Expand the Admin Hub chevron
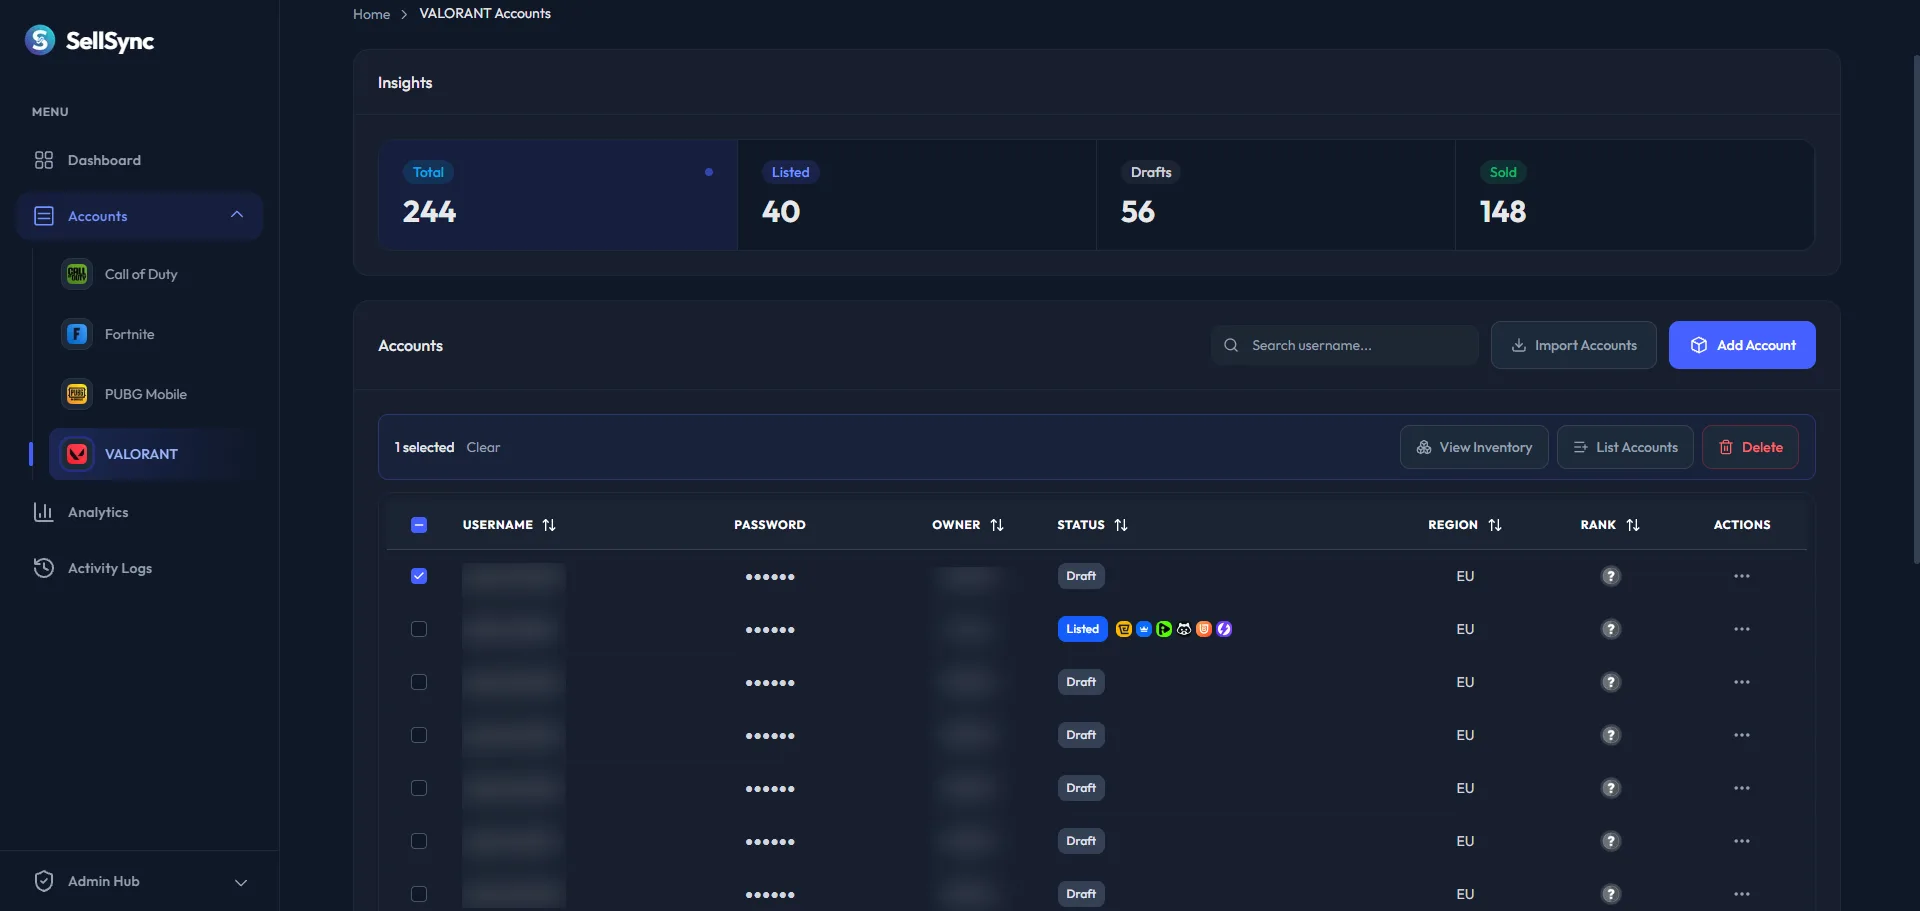 point(241,882)
